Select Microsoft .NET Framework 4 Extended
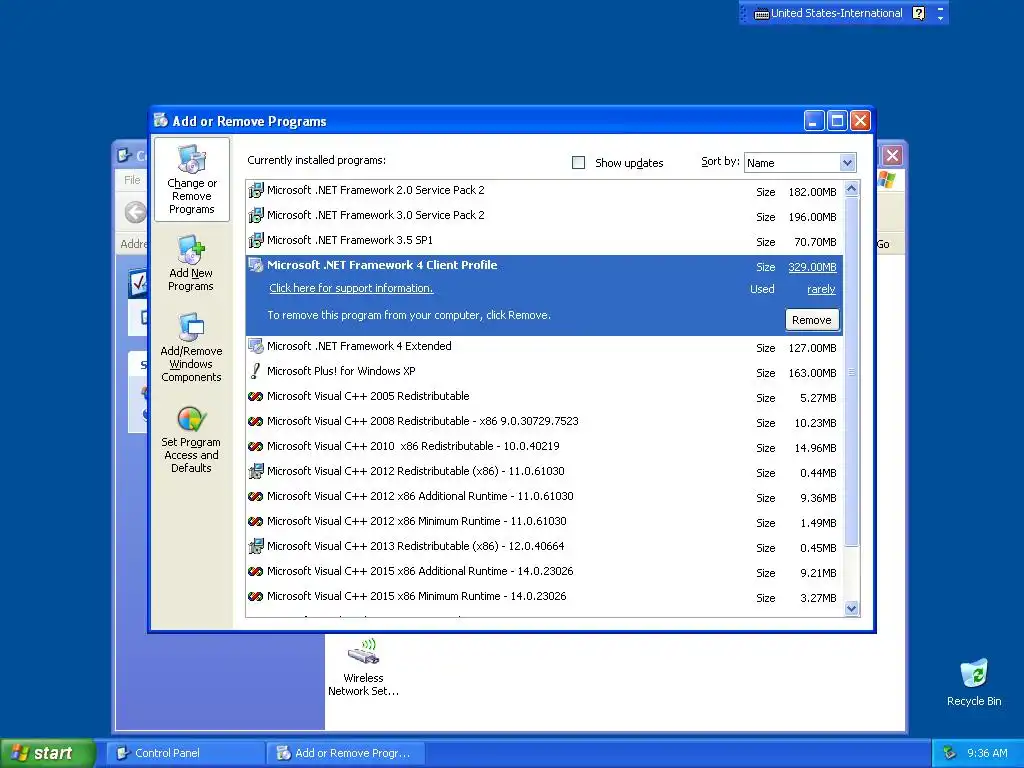The height and width of the screenshot is (768, 1024). (x=545, y=347)
